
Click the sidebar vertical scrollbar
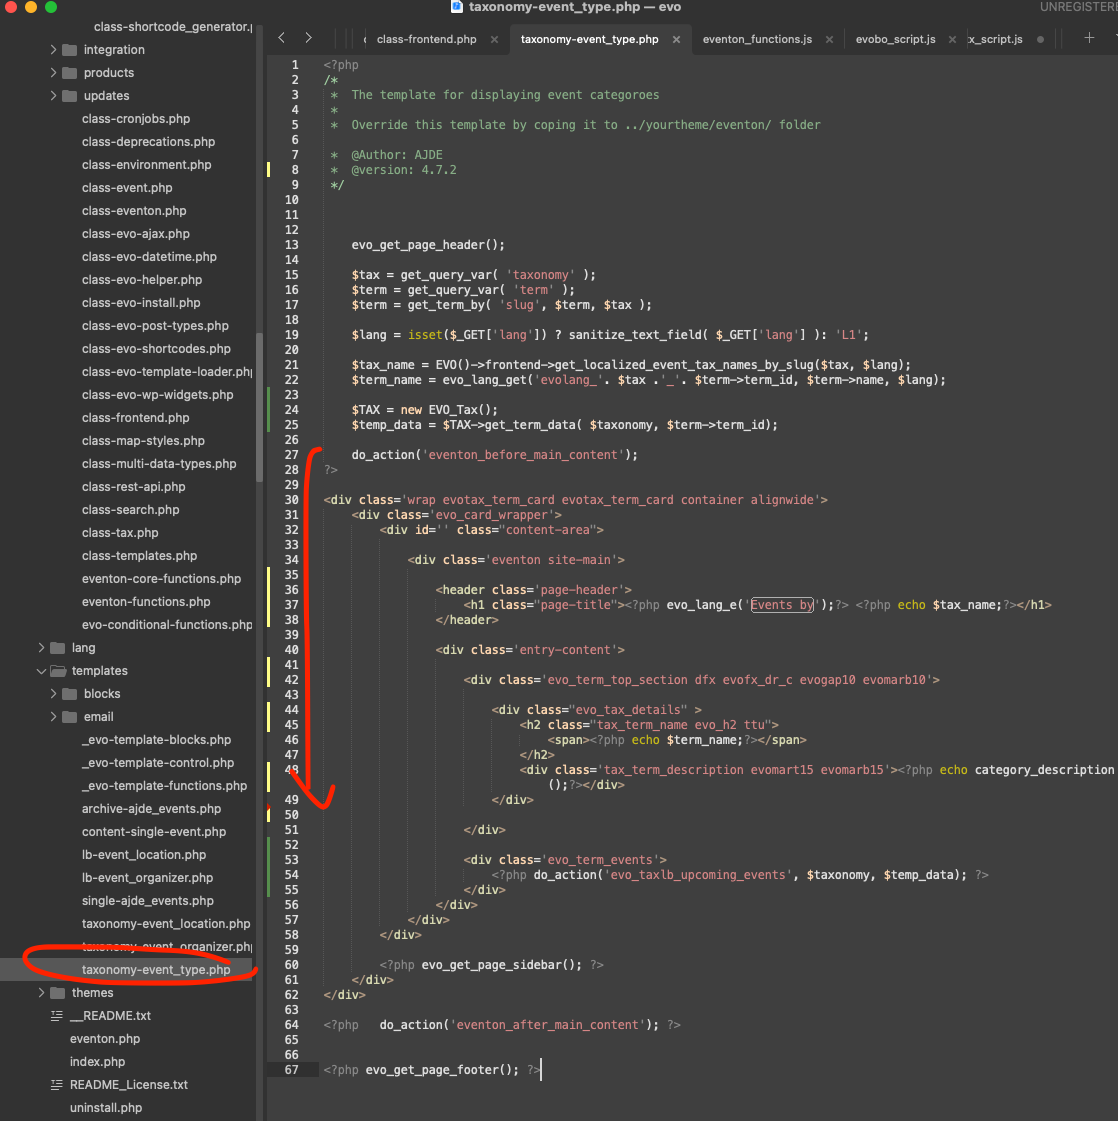259,408
